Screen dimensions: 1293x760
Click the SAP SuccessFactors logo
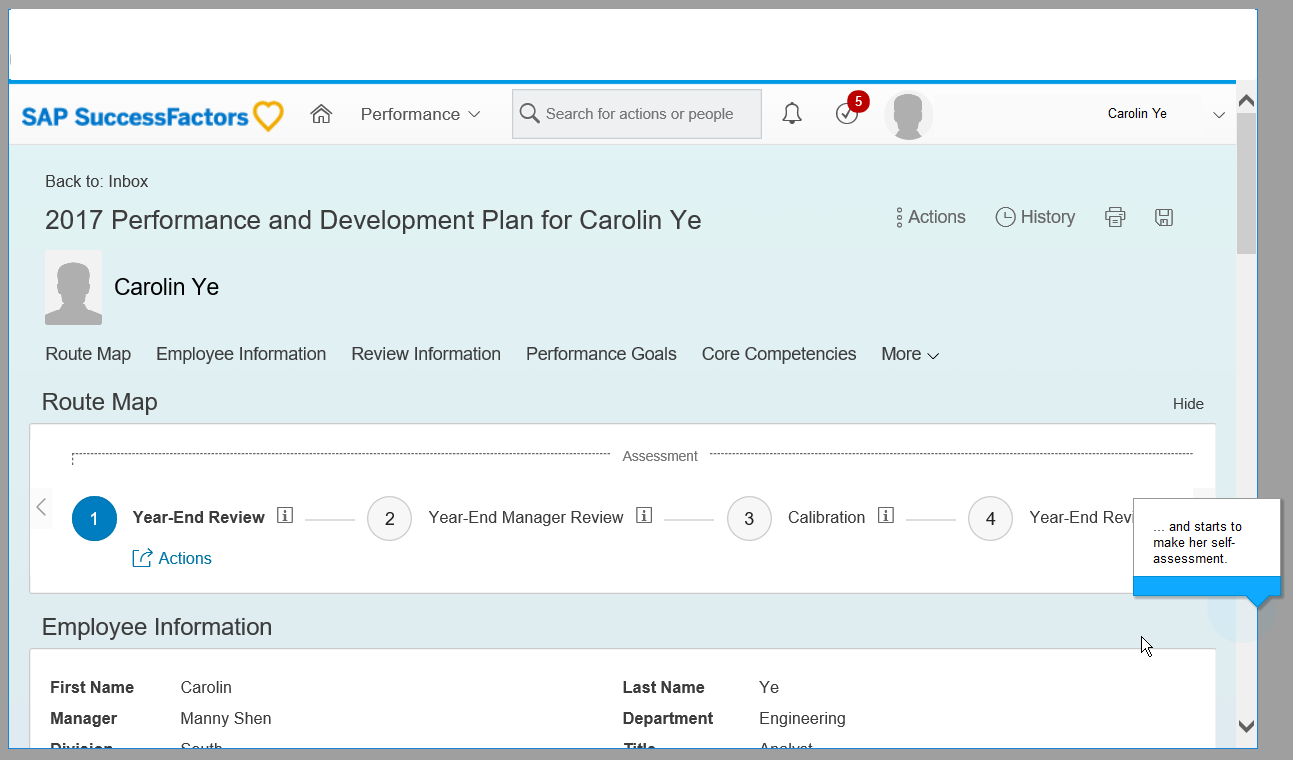153,116
